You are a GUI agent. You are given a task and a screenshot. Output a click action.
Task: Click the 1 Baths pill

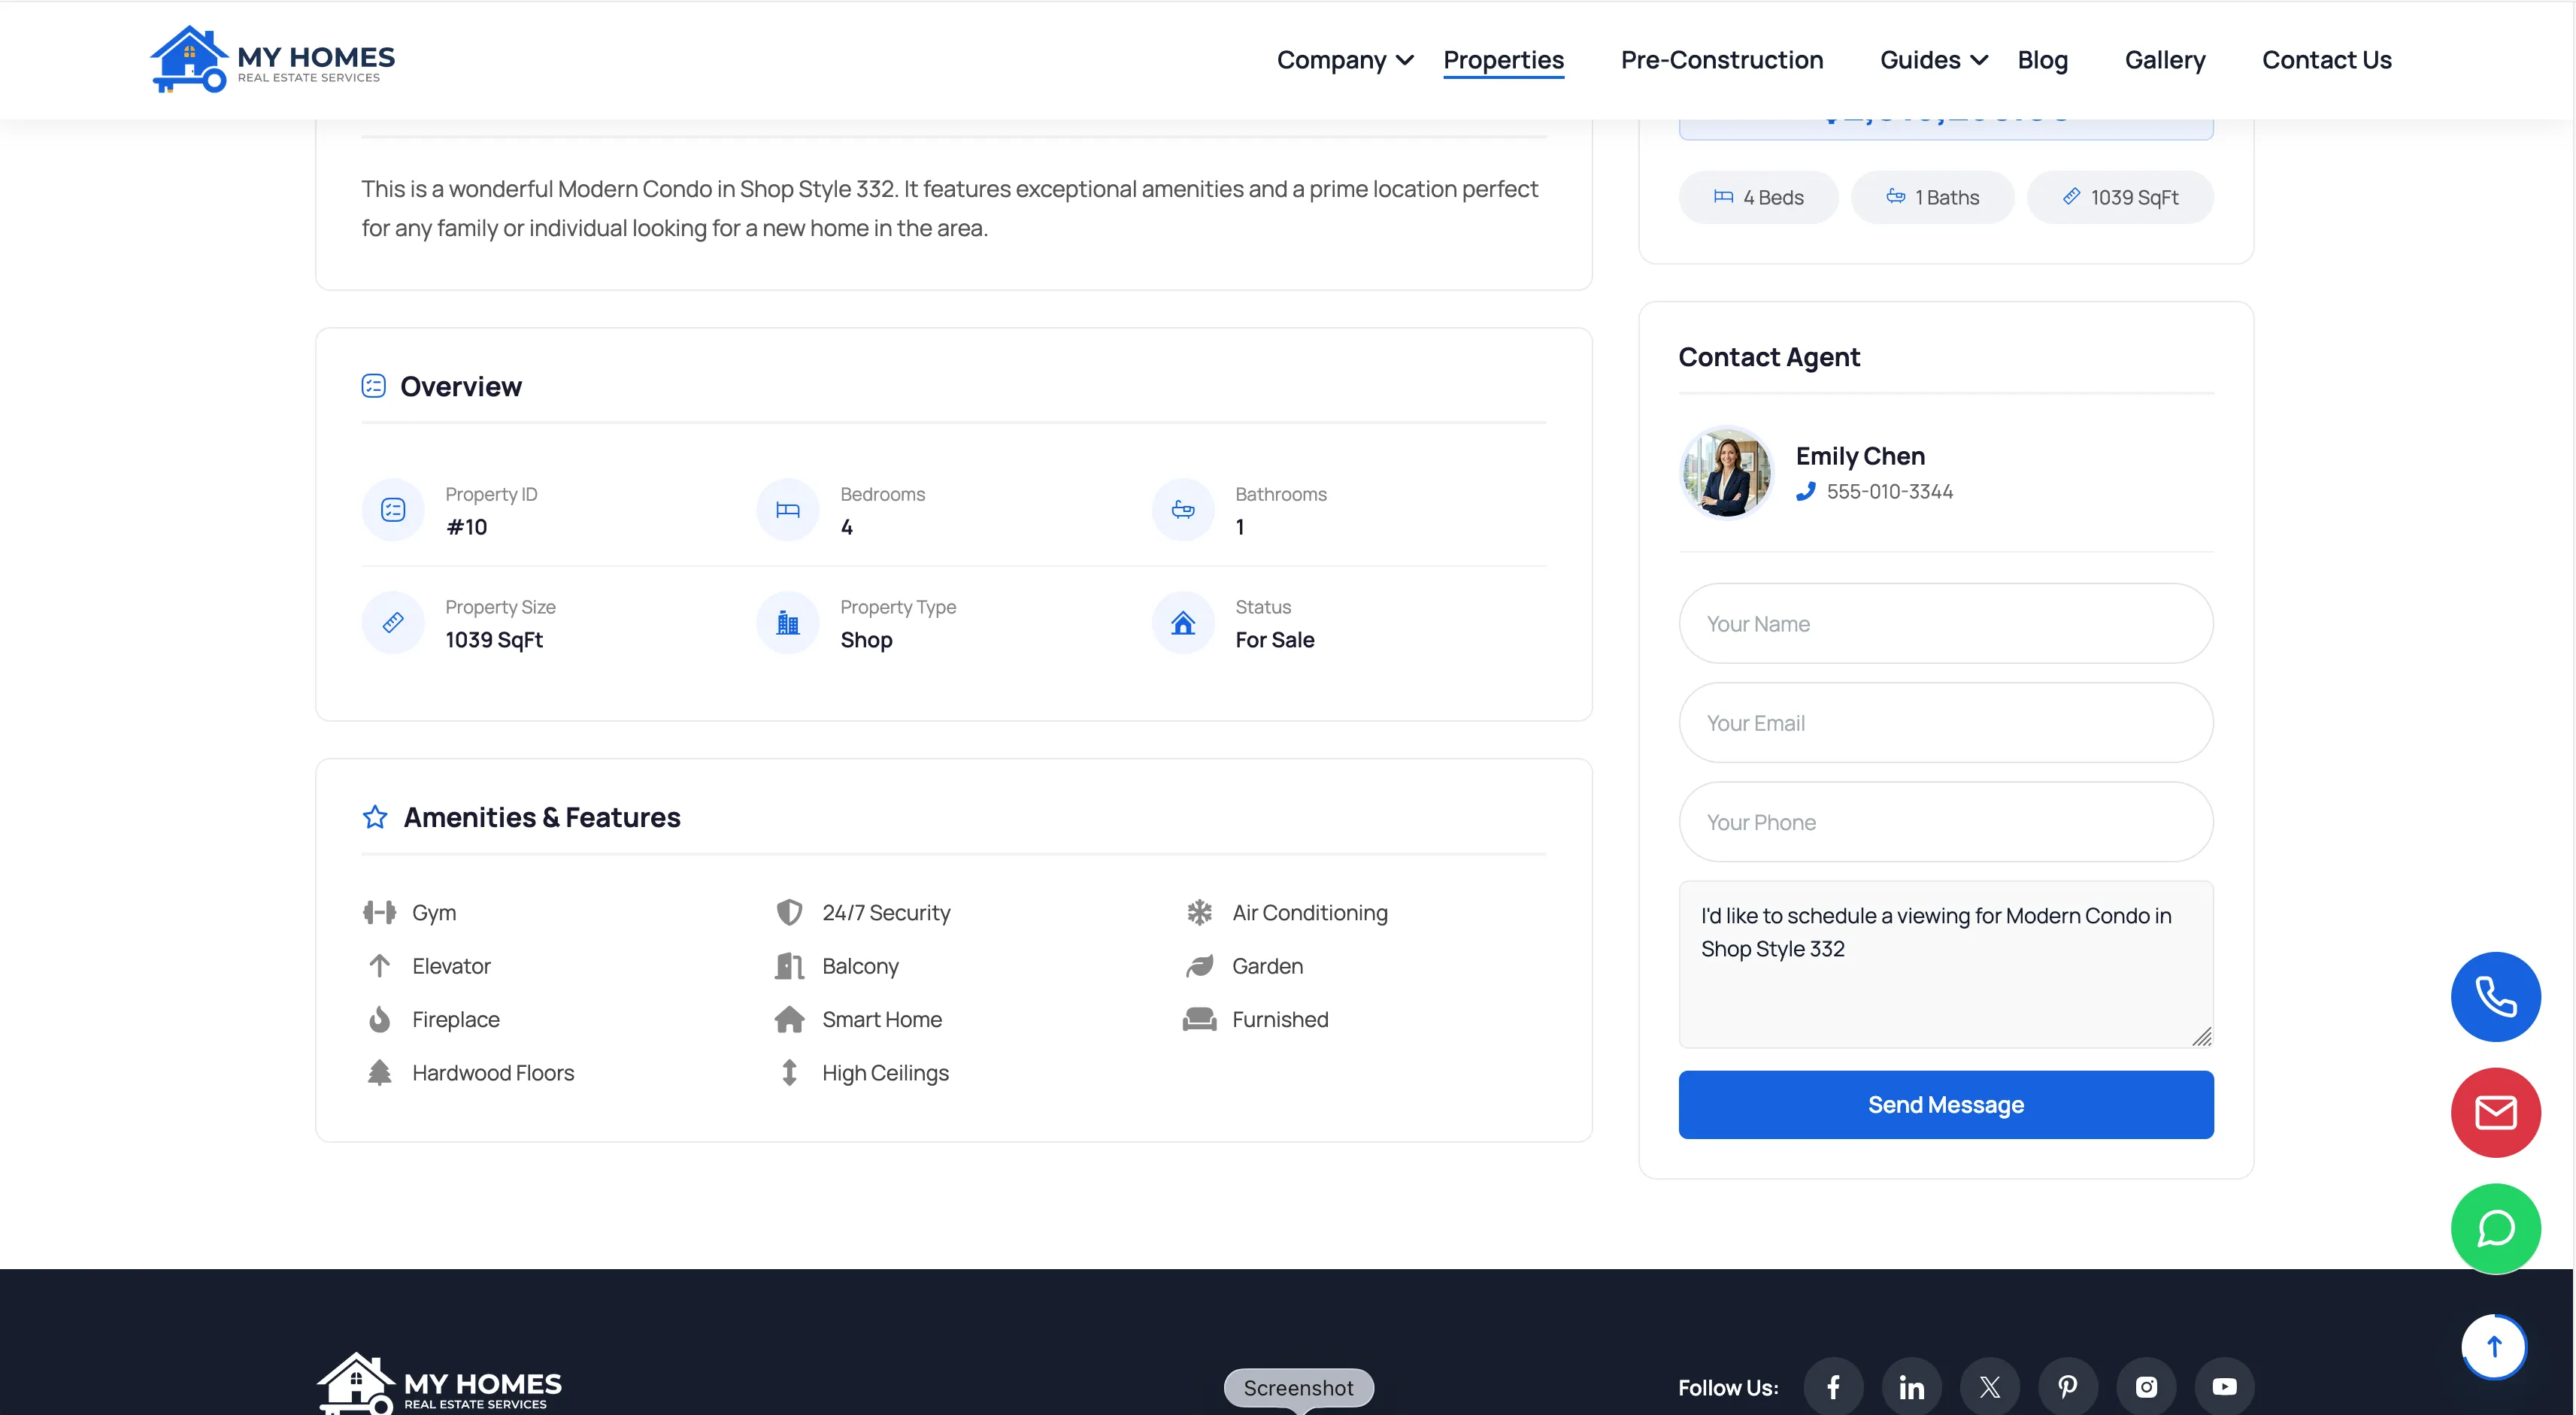pyautogui.click(x=1932, y=197)
